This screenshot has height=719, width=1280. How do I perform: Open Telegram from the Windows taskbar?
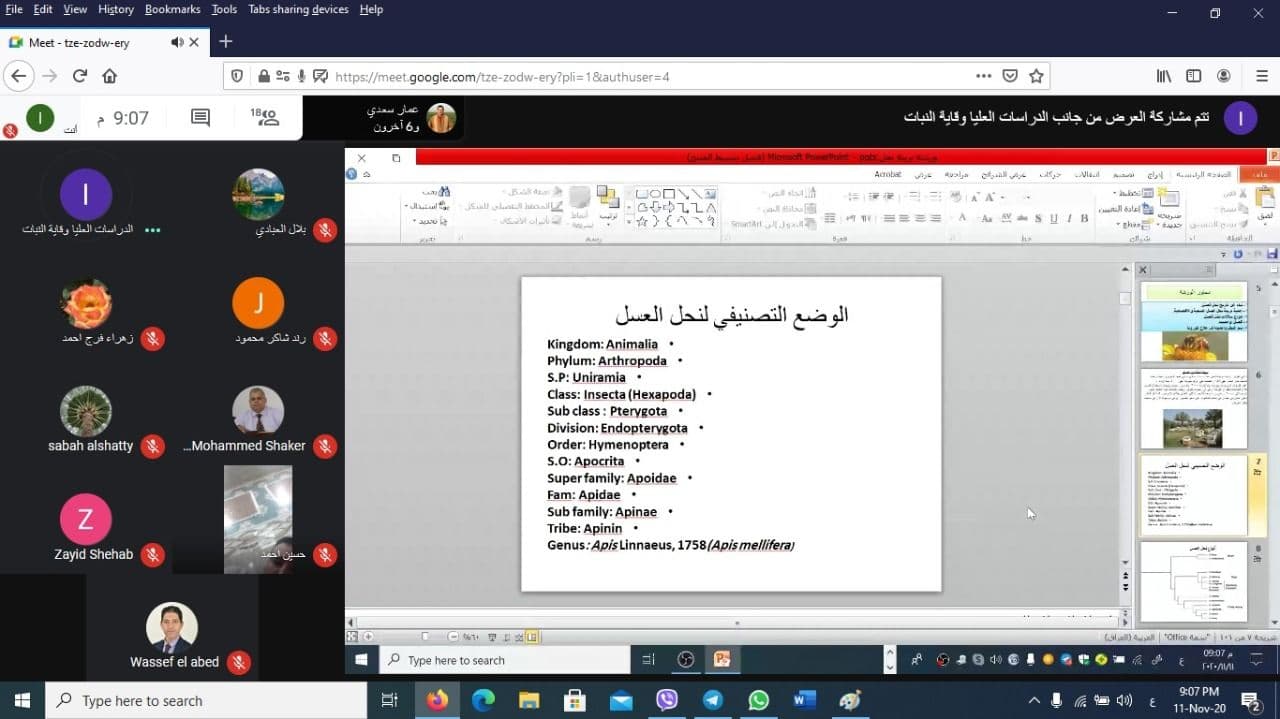[x=713, y=700]
